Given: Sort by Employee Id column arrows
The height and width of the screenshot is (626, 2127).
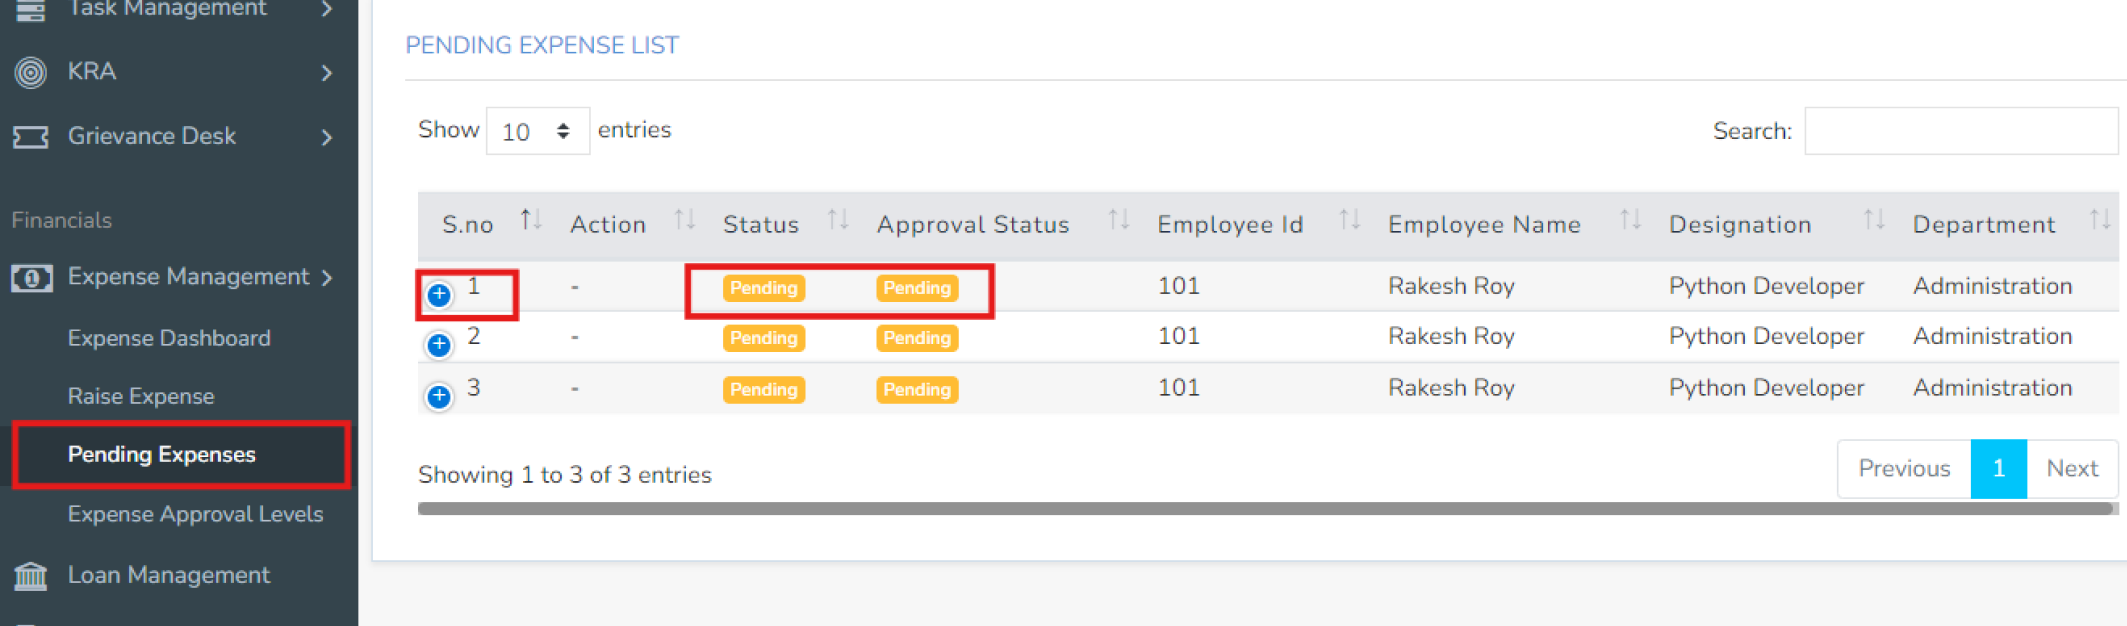Looking at the screenshot, I should point(1350,219).
